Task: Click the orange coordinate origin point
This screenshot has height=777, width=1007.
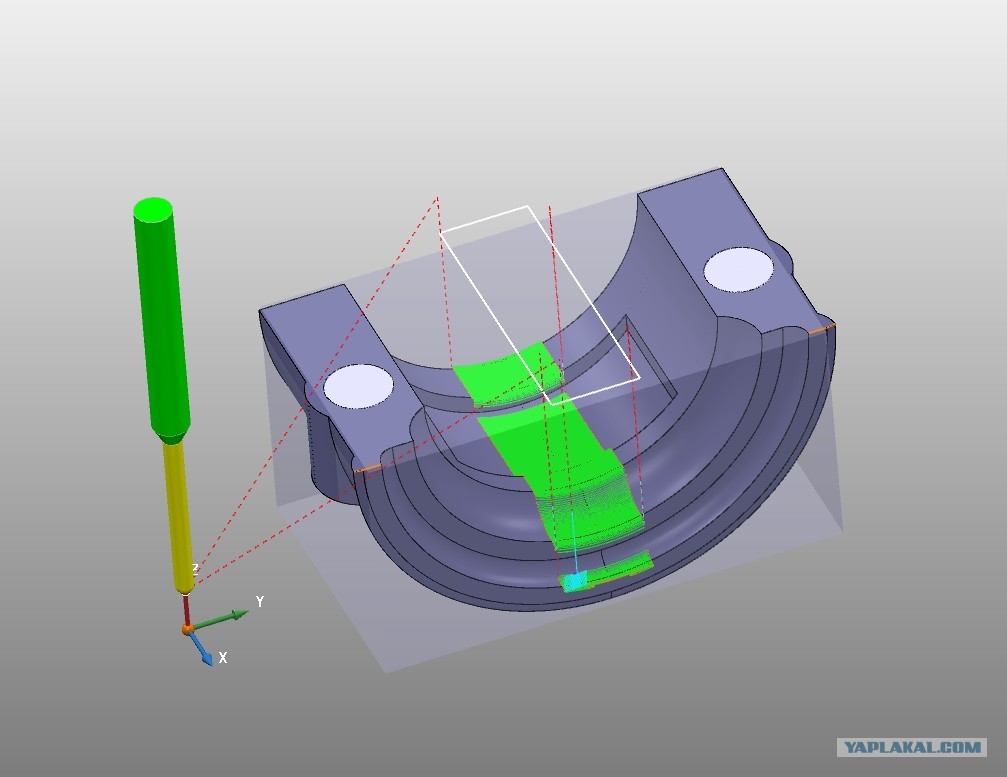Action: tap(187, 630)
